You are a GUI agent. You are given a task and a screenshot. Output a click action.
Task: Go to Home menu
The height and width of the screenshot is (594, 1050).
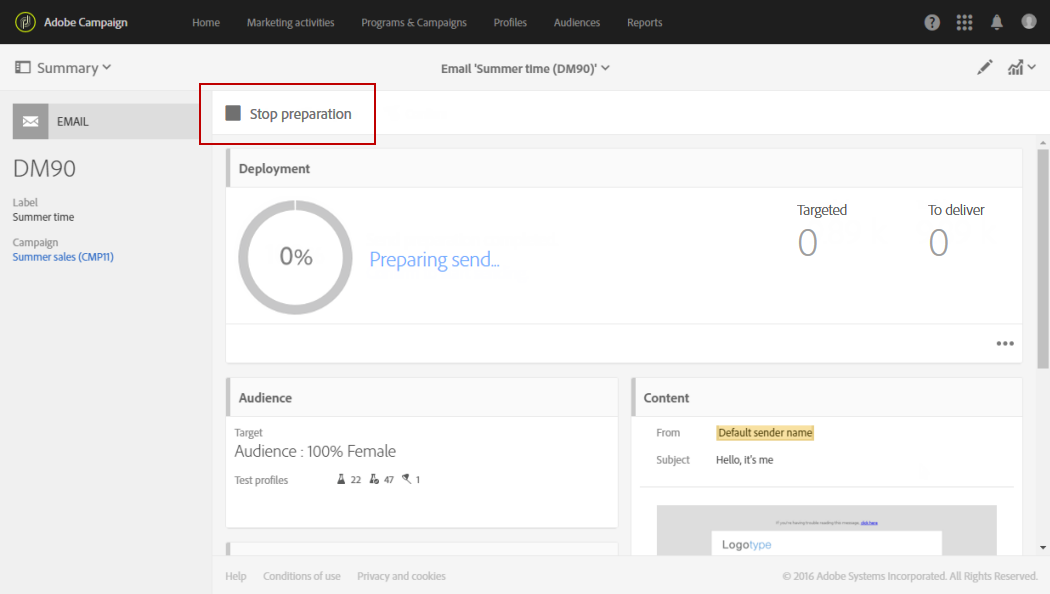(x=206, y=23)
